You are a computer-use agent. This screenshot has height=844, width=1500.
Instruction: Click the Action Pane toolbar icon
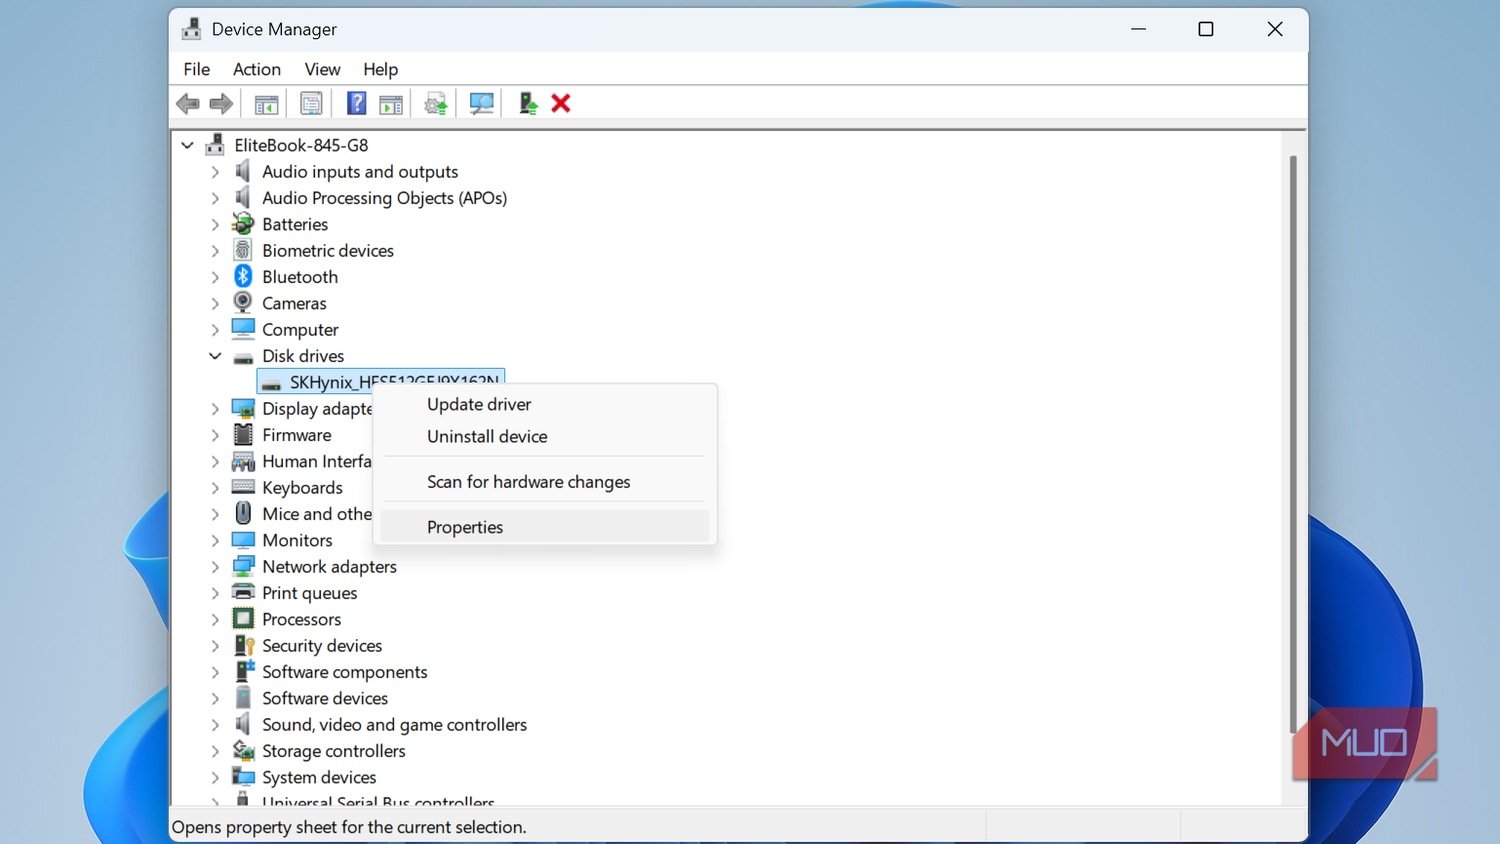(x=391, y=103)
